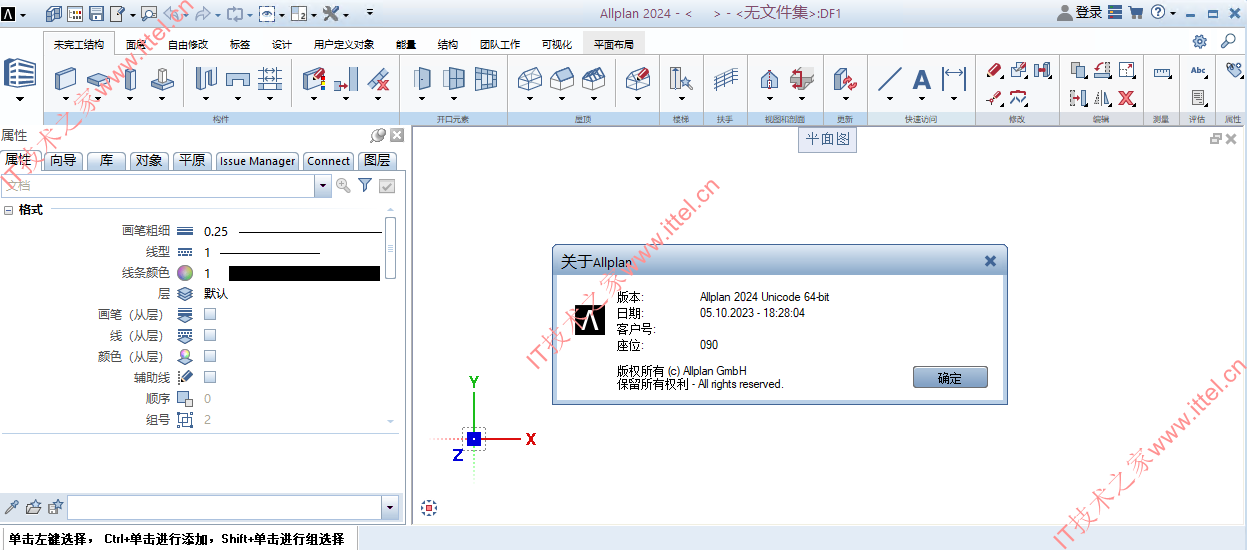Click the 库 palette tab
The width and height of the screenshot is (1247, 550).
[106, 160]
